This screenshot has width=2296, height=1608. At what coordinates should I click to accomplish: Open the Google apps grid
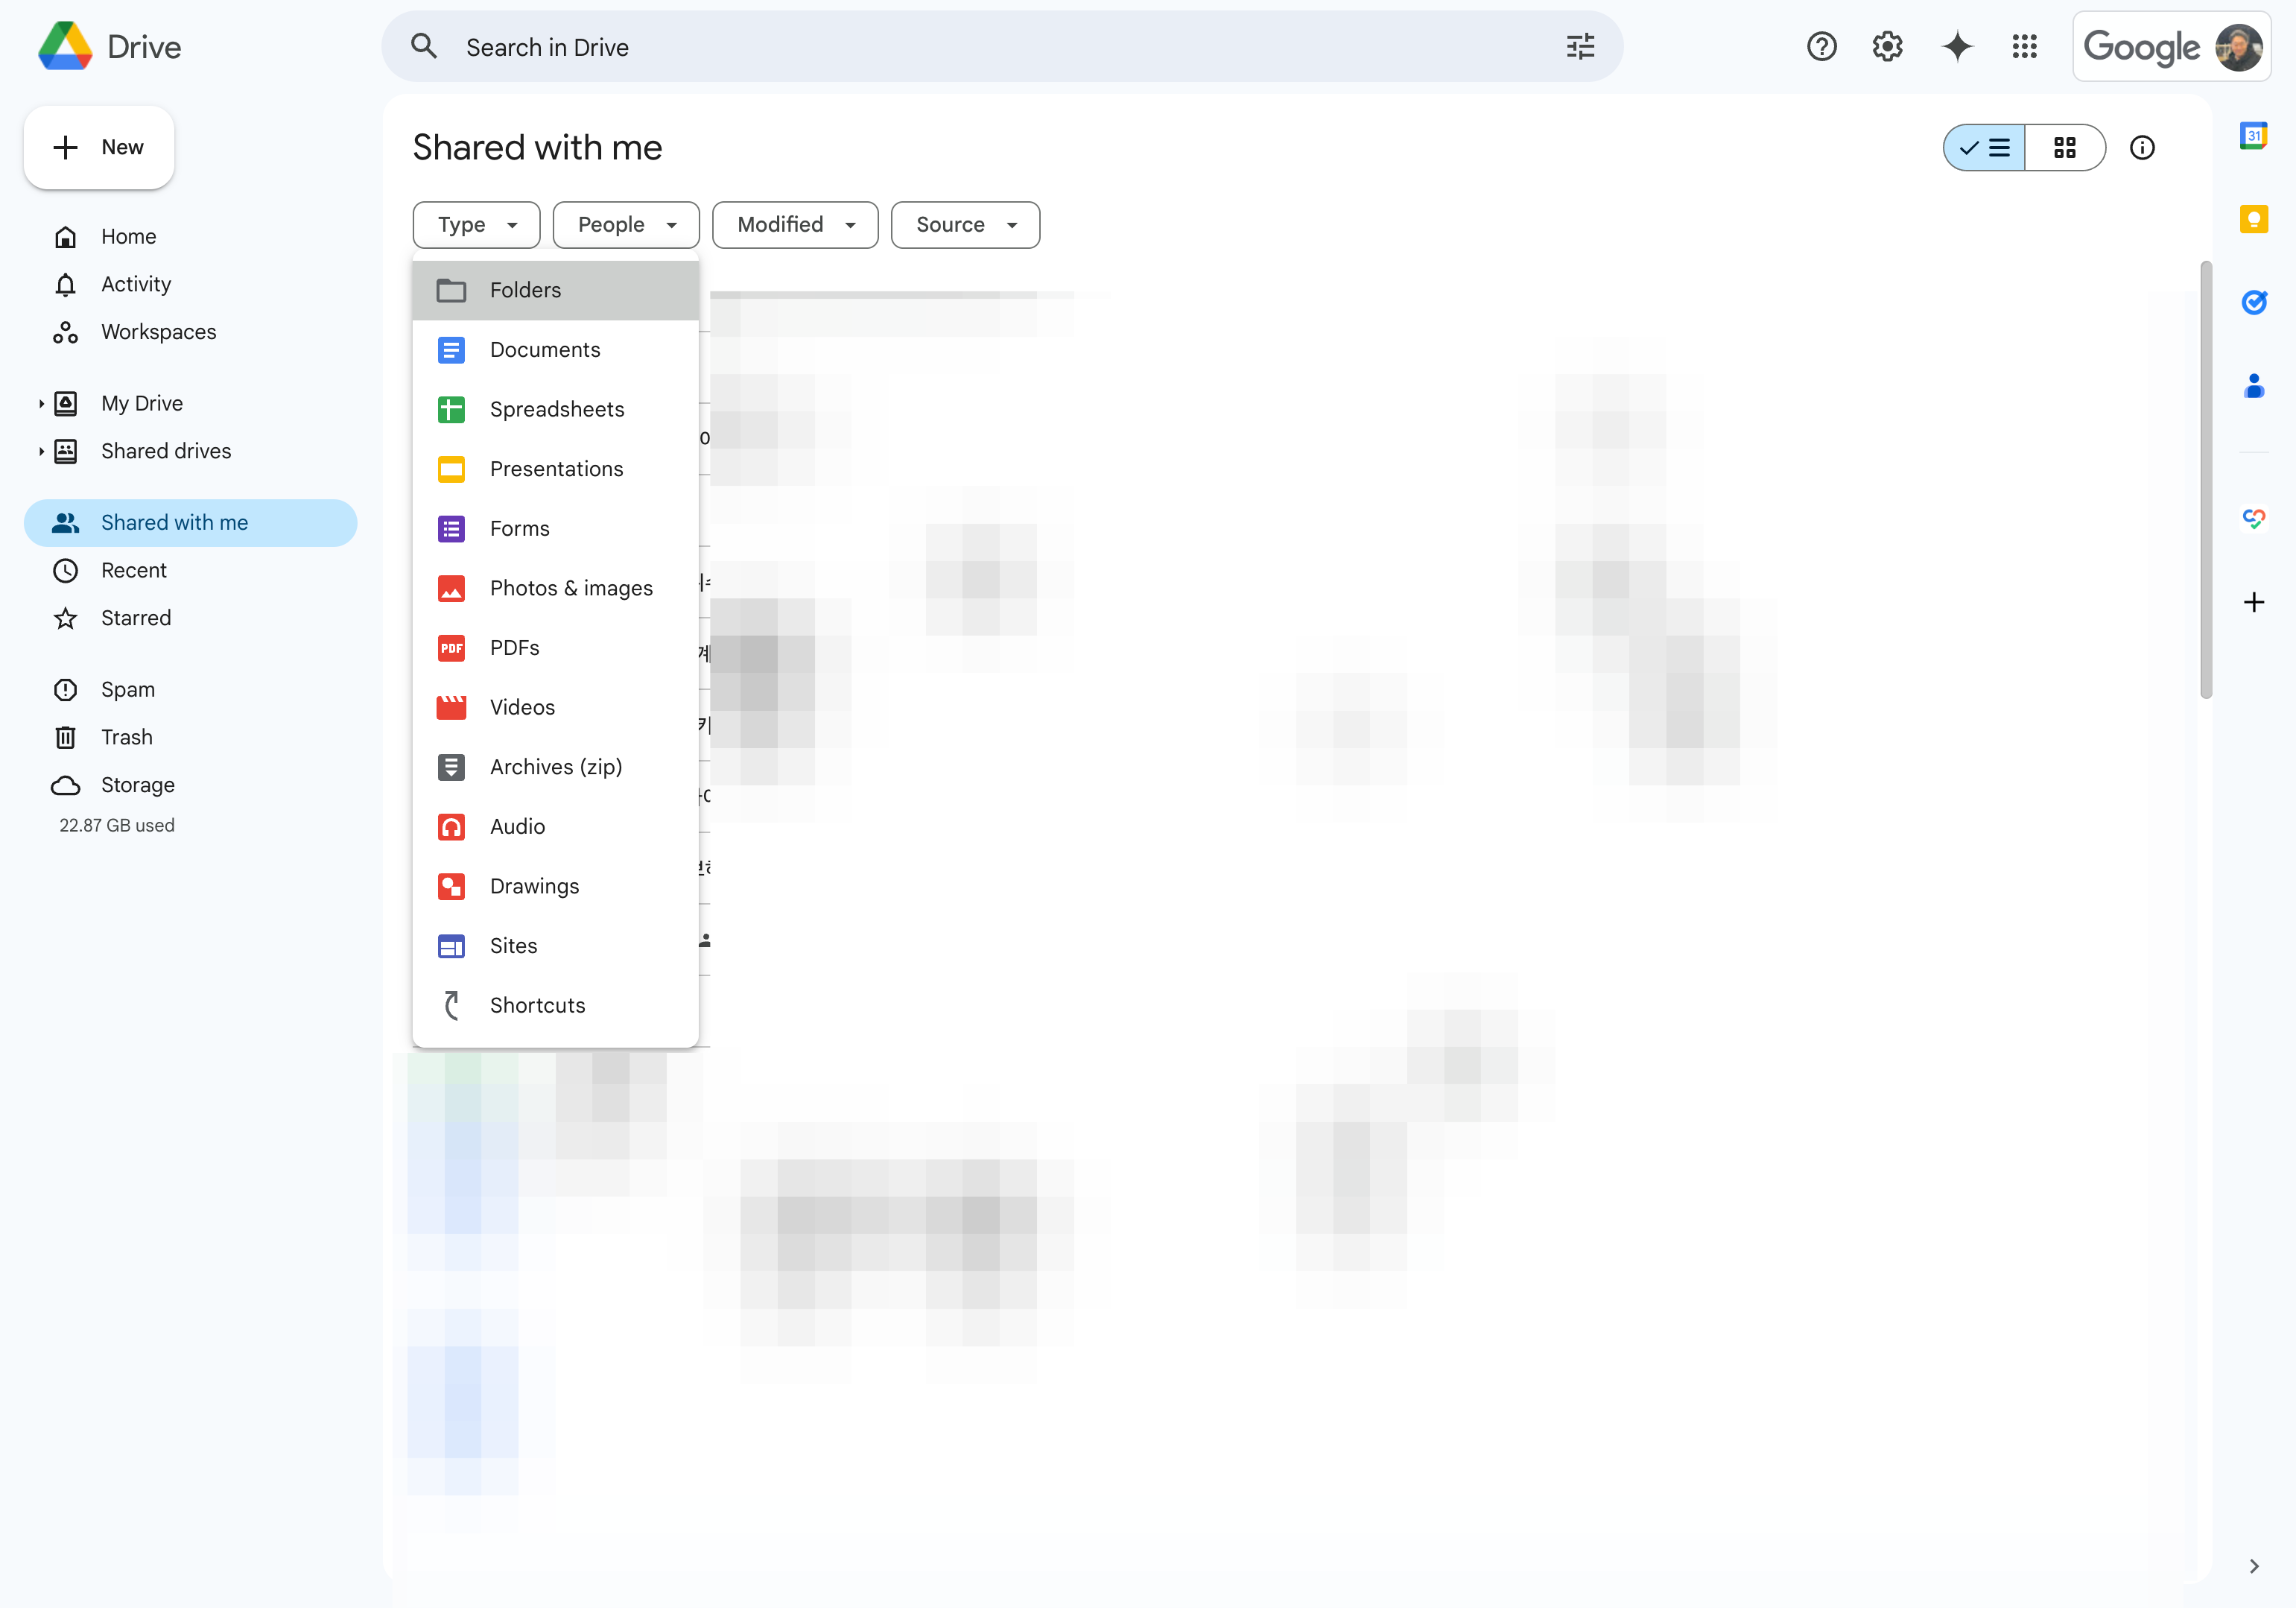pos(2024,46)
